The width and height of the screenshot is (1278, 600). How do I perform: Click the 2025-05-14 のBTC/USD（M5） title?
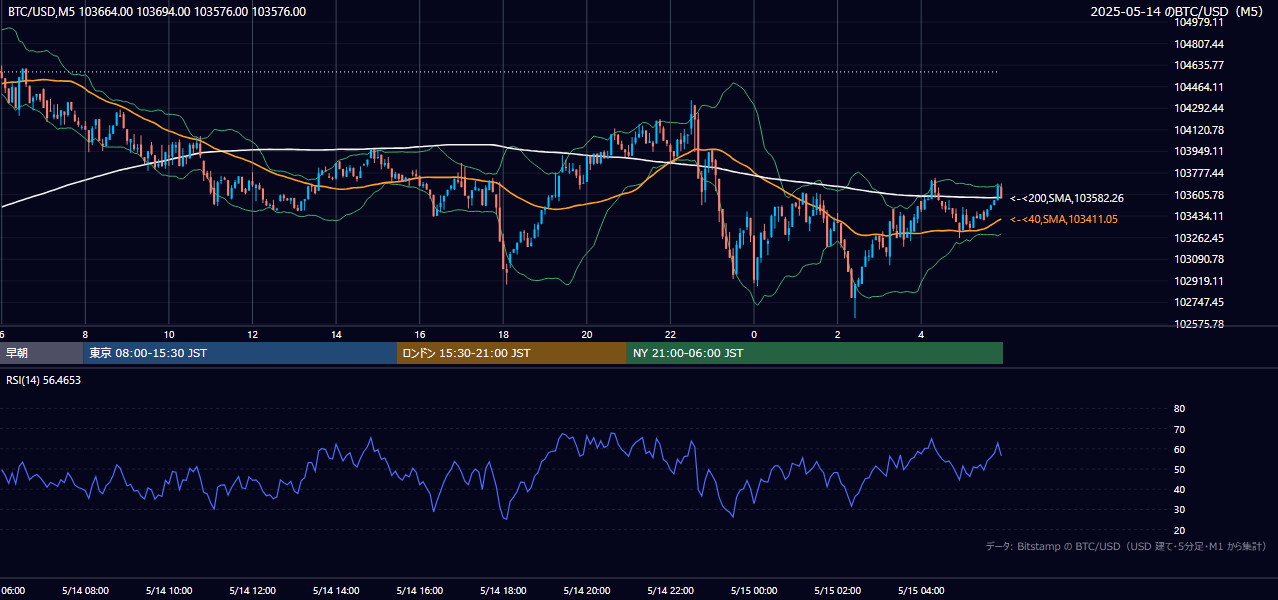tap(1179, 12)
